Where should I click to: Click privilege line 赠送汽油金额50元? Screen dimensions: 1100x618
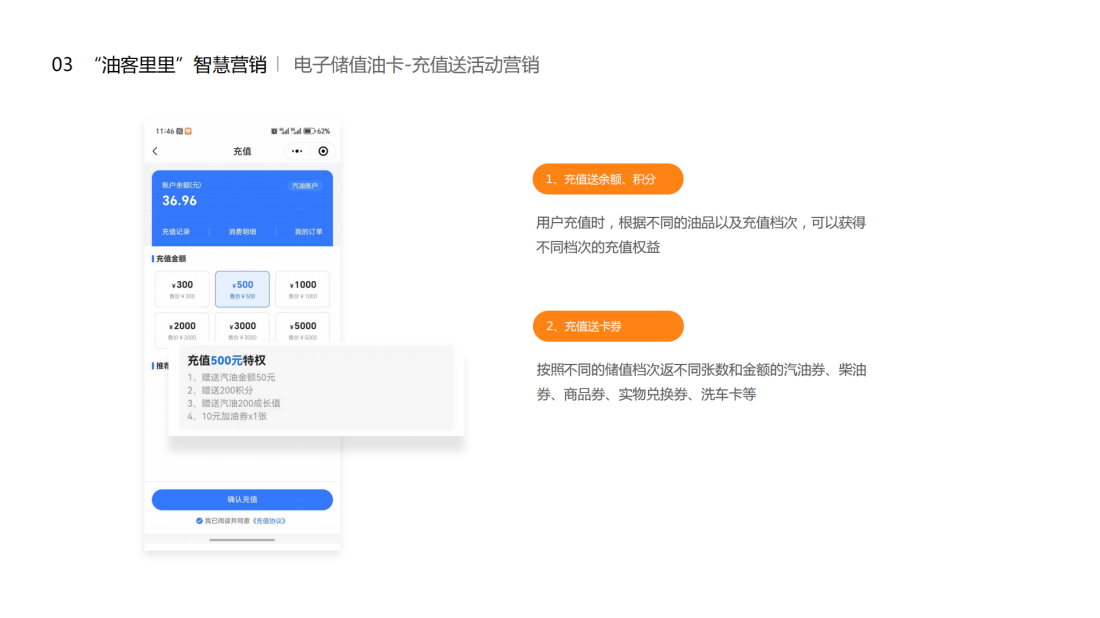point(231,377)
